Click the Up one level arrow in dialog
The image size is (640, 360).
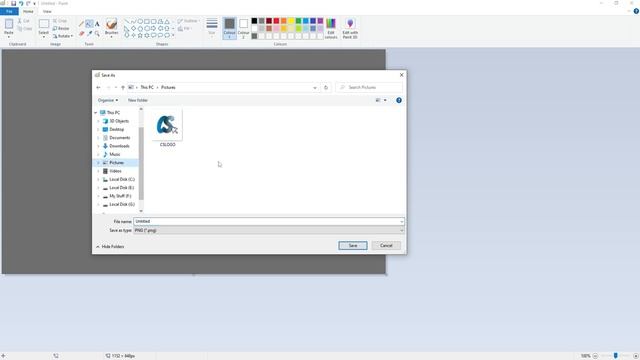click(x=123, y=87)
